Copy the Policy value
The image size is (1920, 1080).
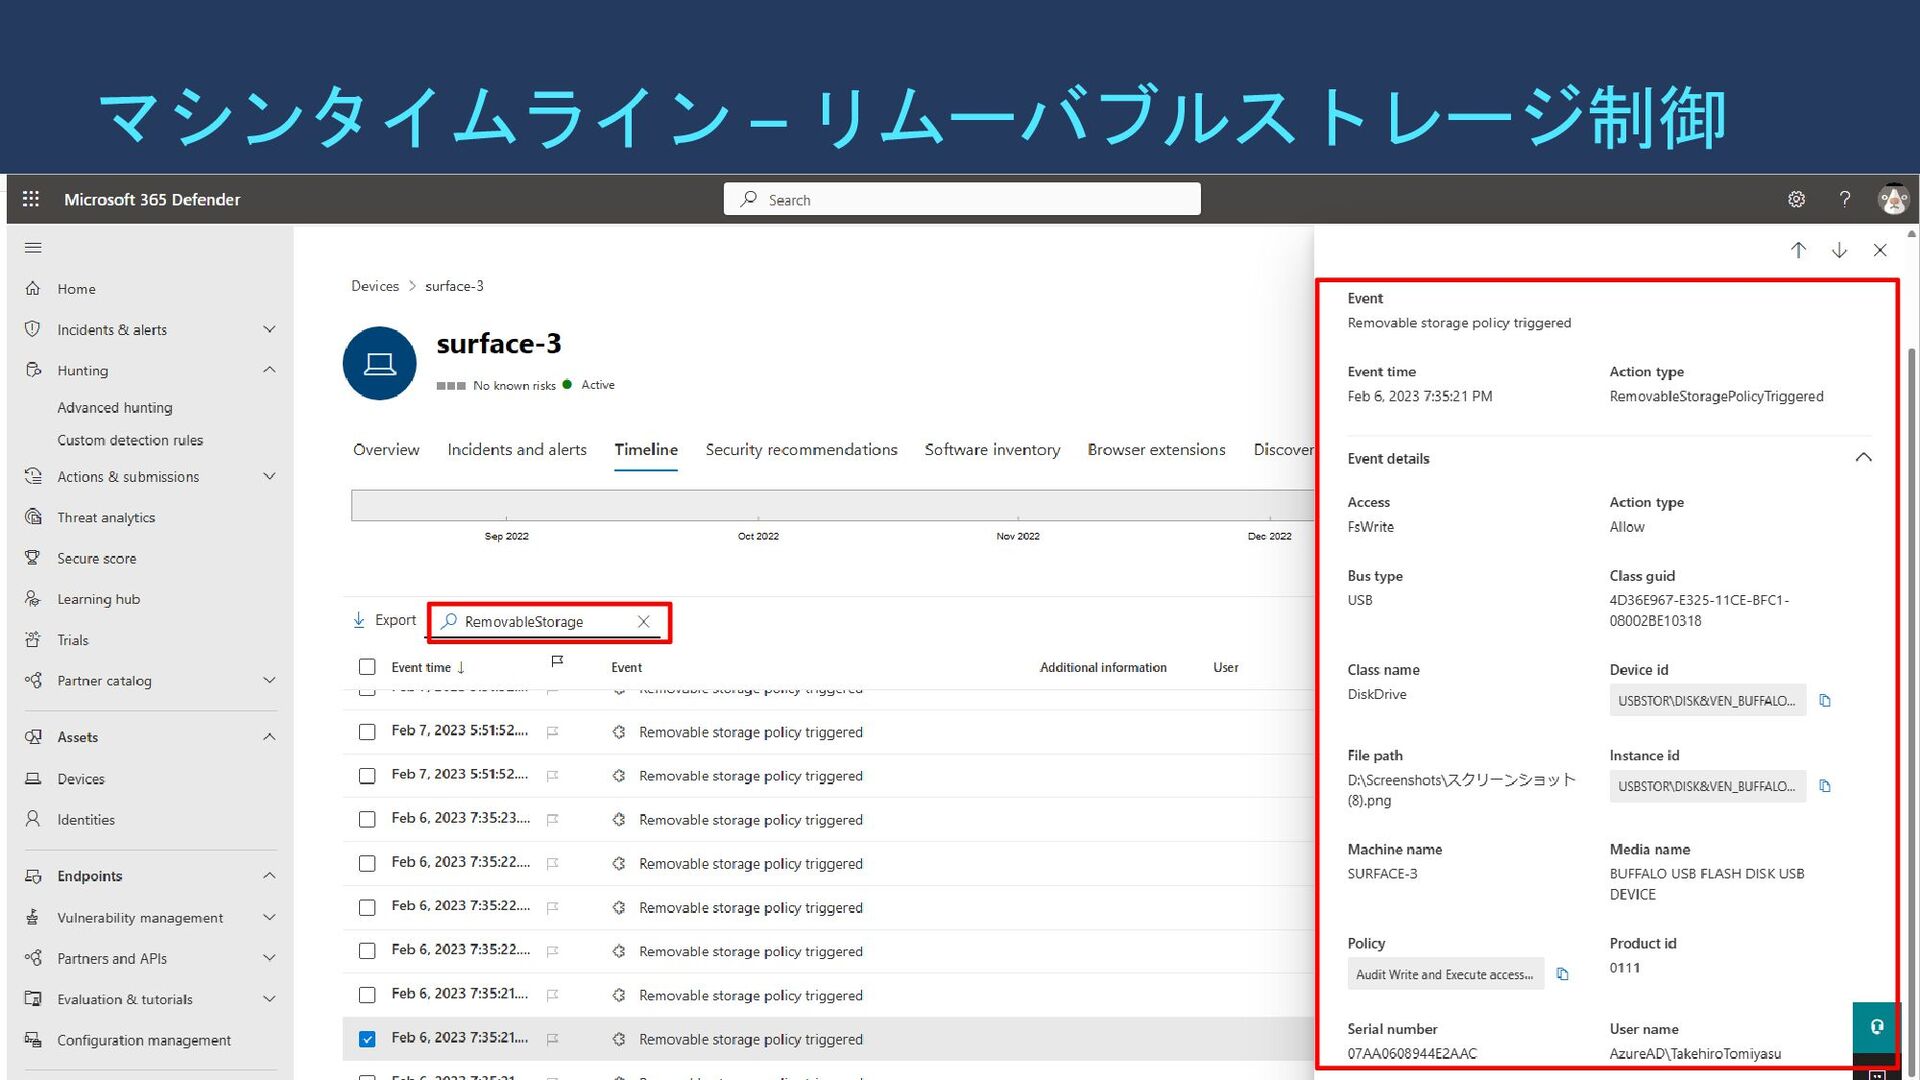click(x=1563, y=974)
